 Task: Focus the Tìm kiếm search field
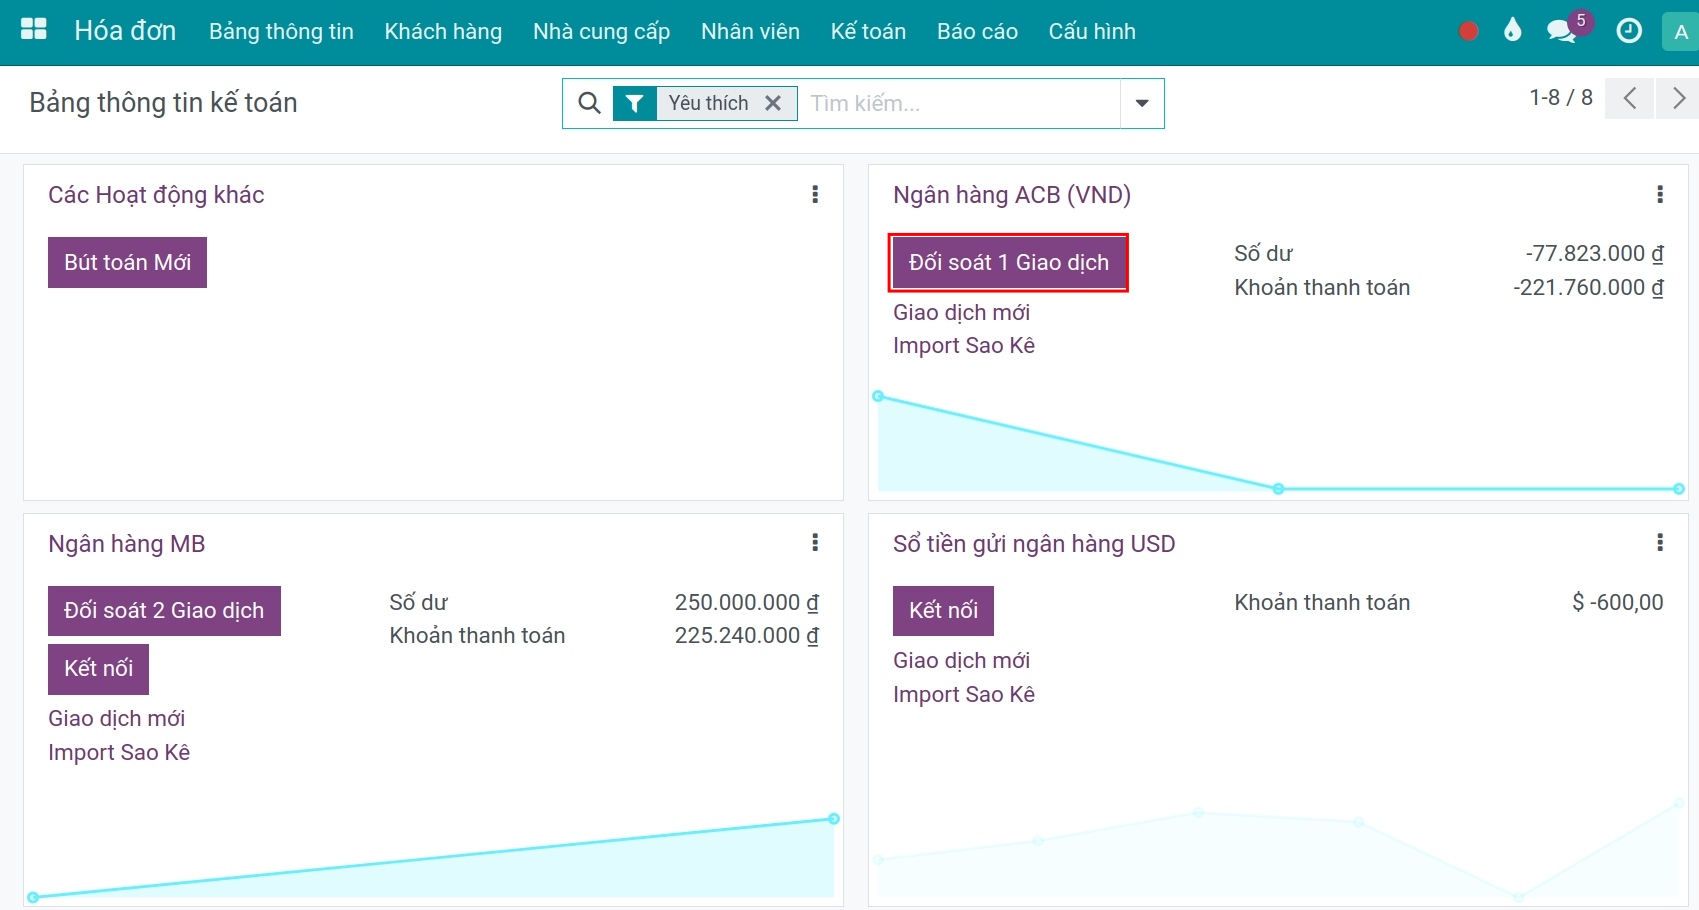click(x=960, y=103)
